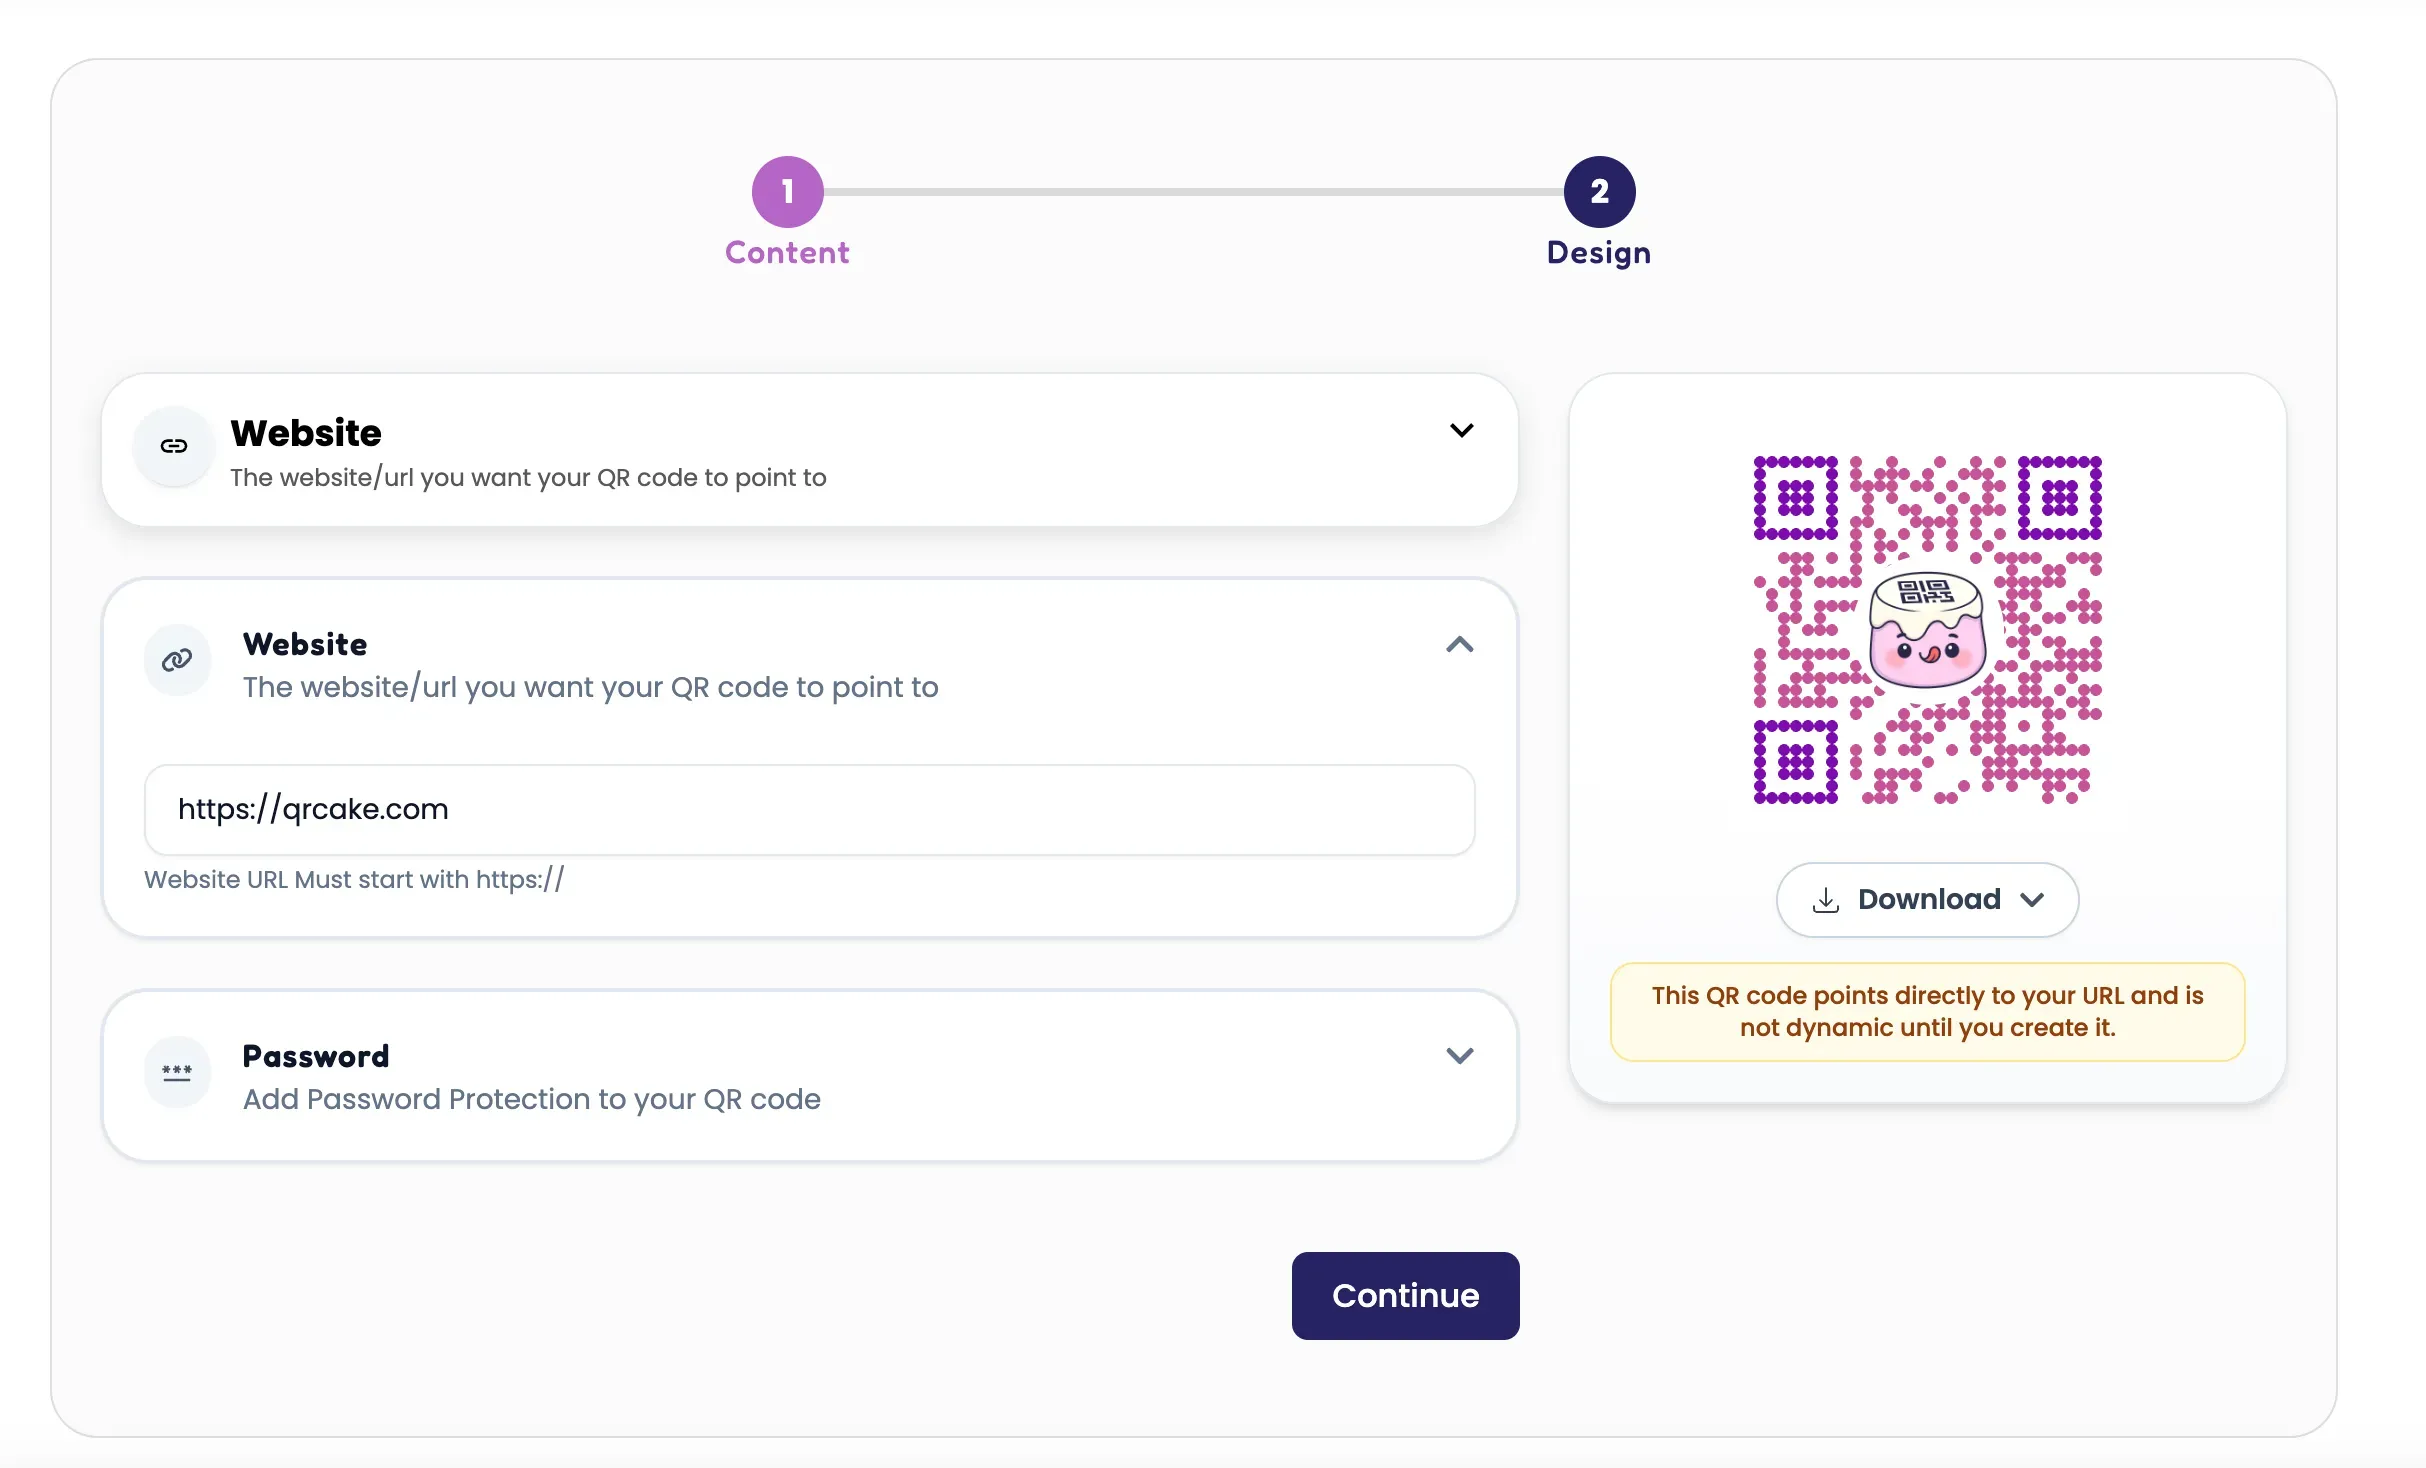Click the top-left purple corner square of the QR code
The width and height of the screenshot is (2426, 1468).
[x=1796, y=497]
